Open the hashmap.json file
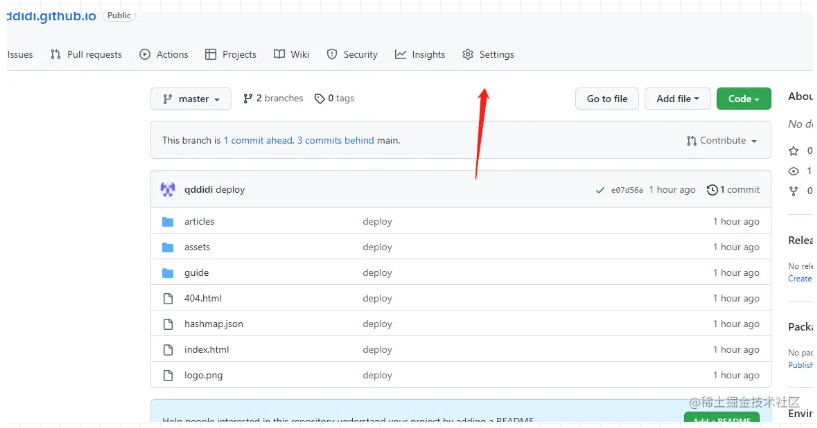Viewport: 817px width, 428px height. coord(214,324)
